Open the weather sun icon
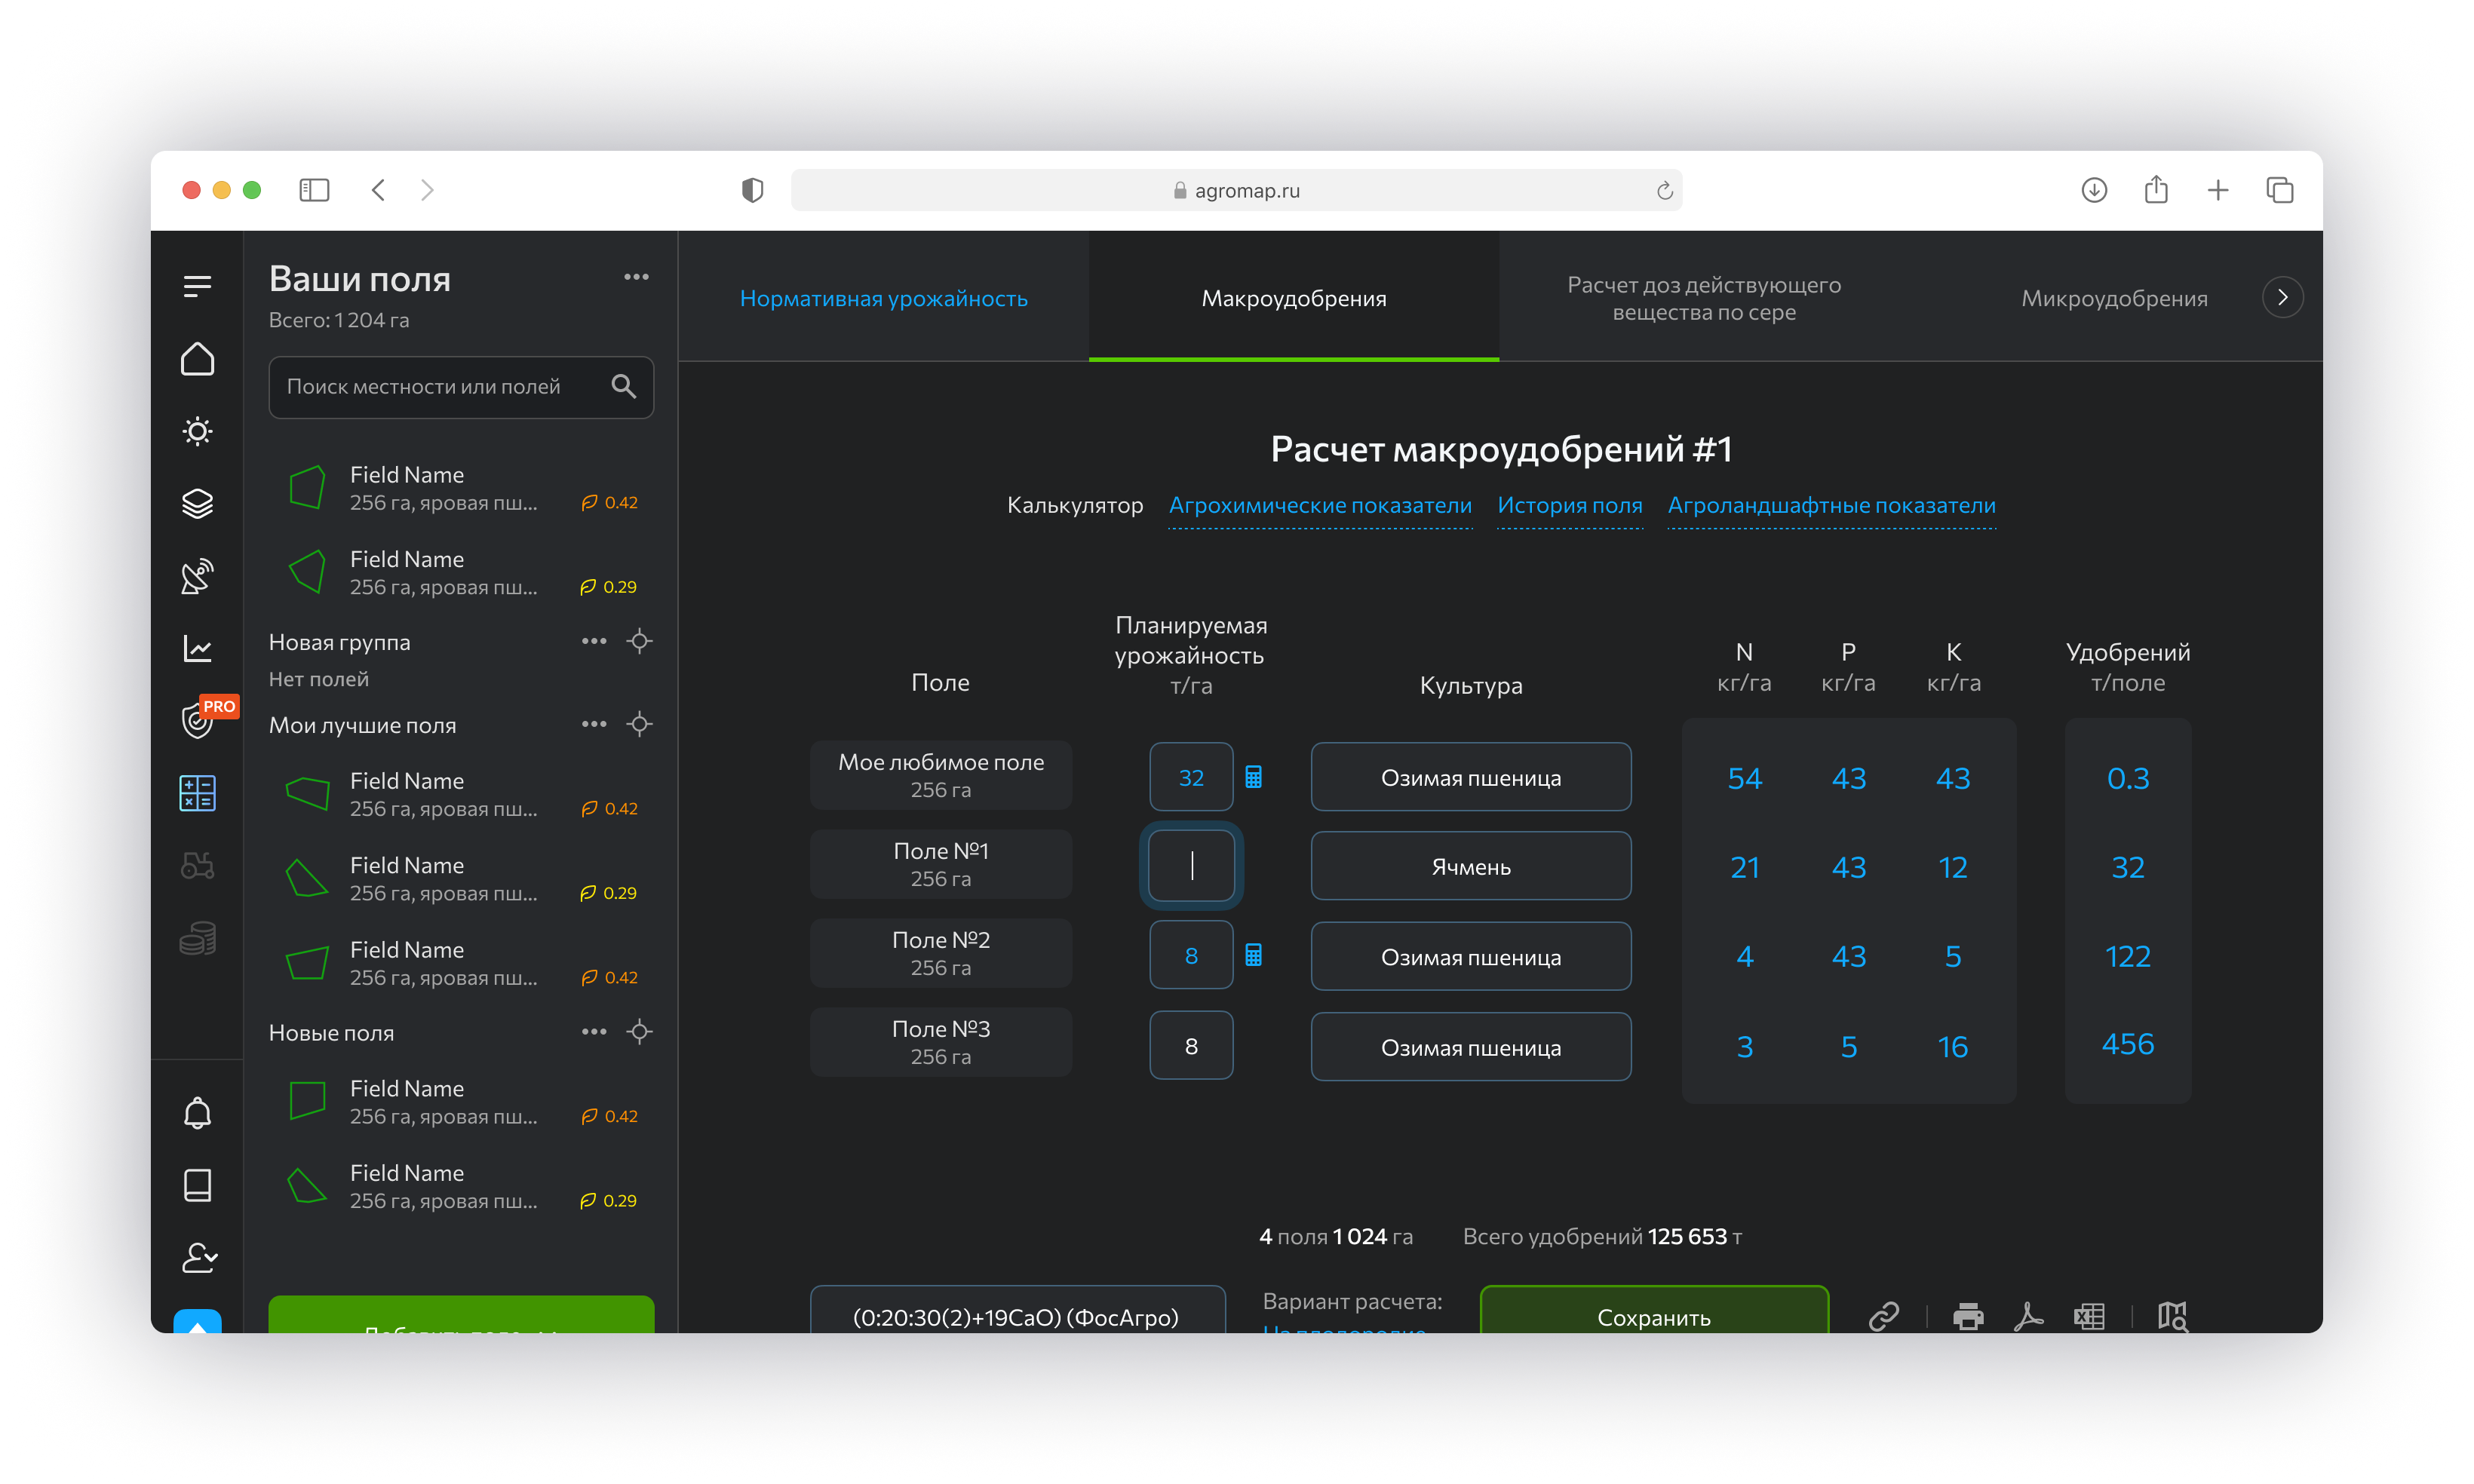This screenshot has height=1484, width=2474. pyautogui.click(x=197, y=431)
